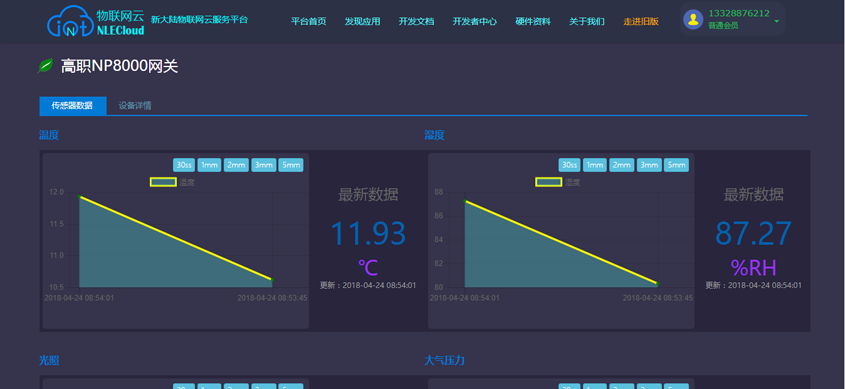Go to 开发文档 in the top navigation
845x389 pixels.
click(x=416, y=22)
